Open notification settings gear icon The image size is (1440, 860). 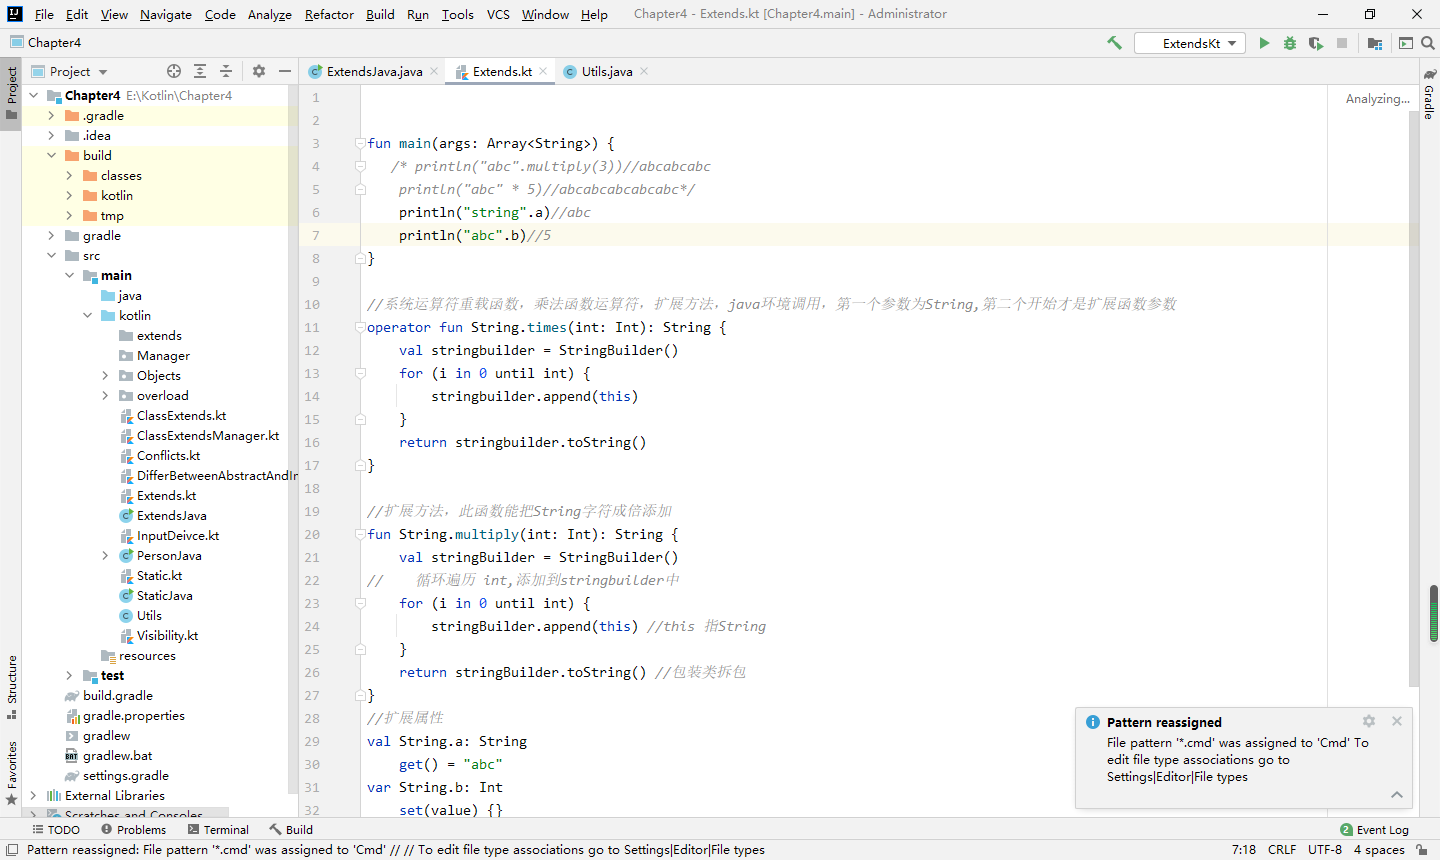click(x=1369, y=721)
